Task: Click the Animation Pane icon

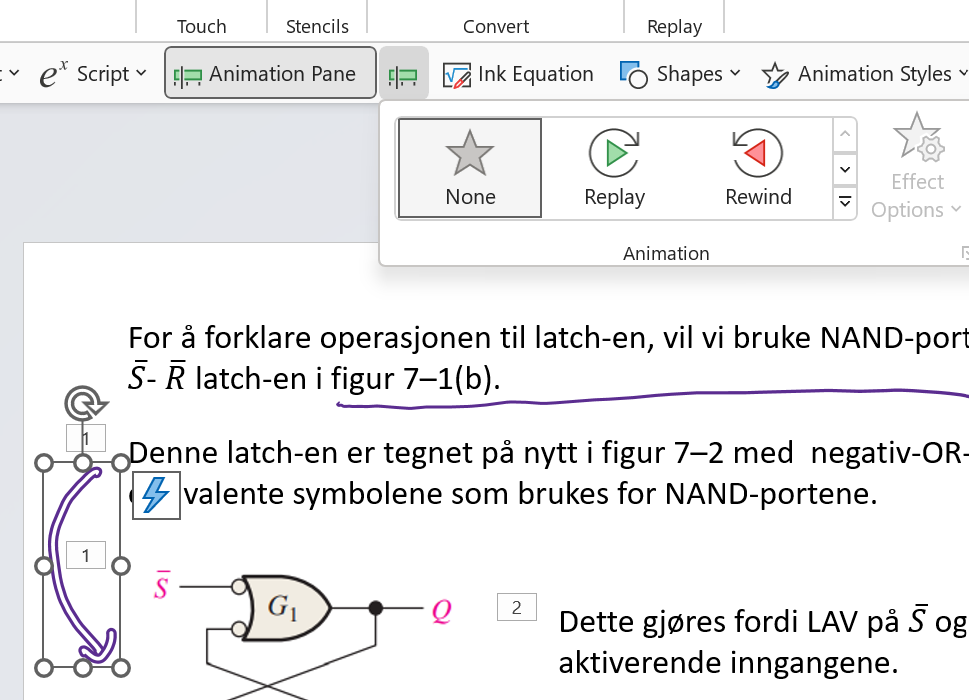Action: tap(188, 75)
